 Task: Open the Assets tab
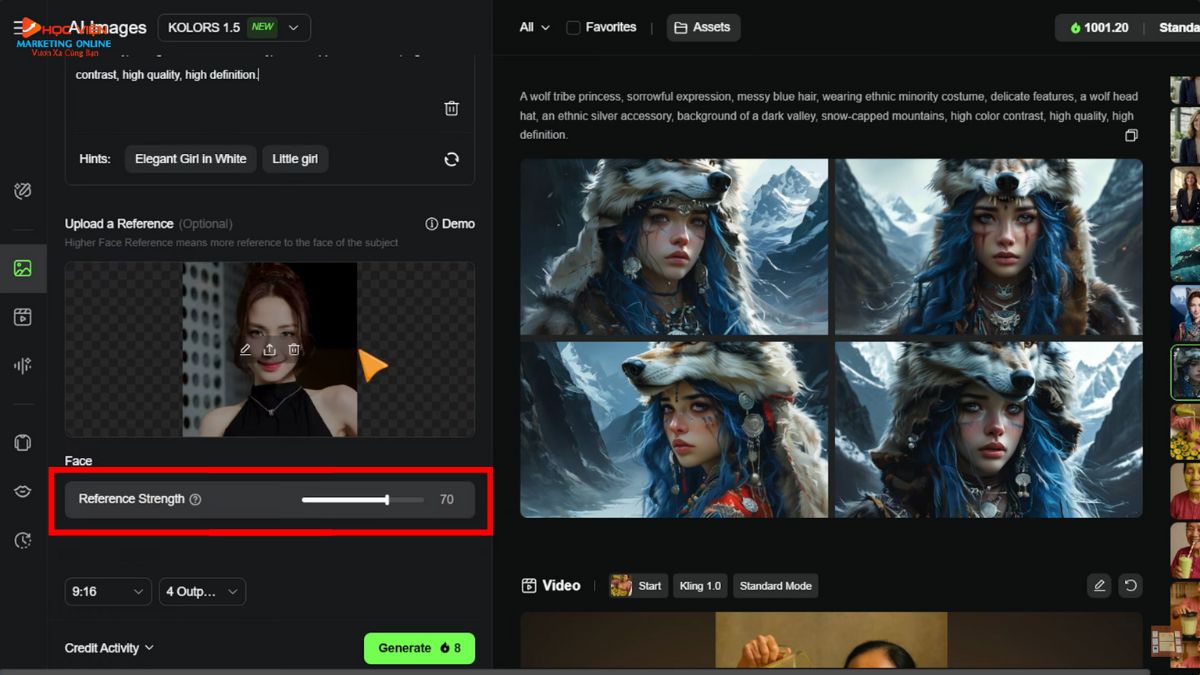click(x=703, y=28)
